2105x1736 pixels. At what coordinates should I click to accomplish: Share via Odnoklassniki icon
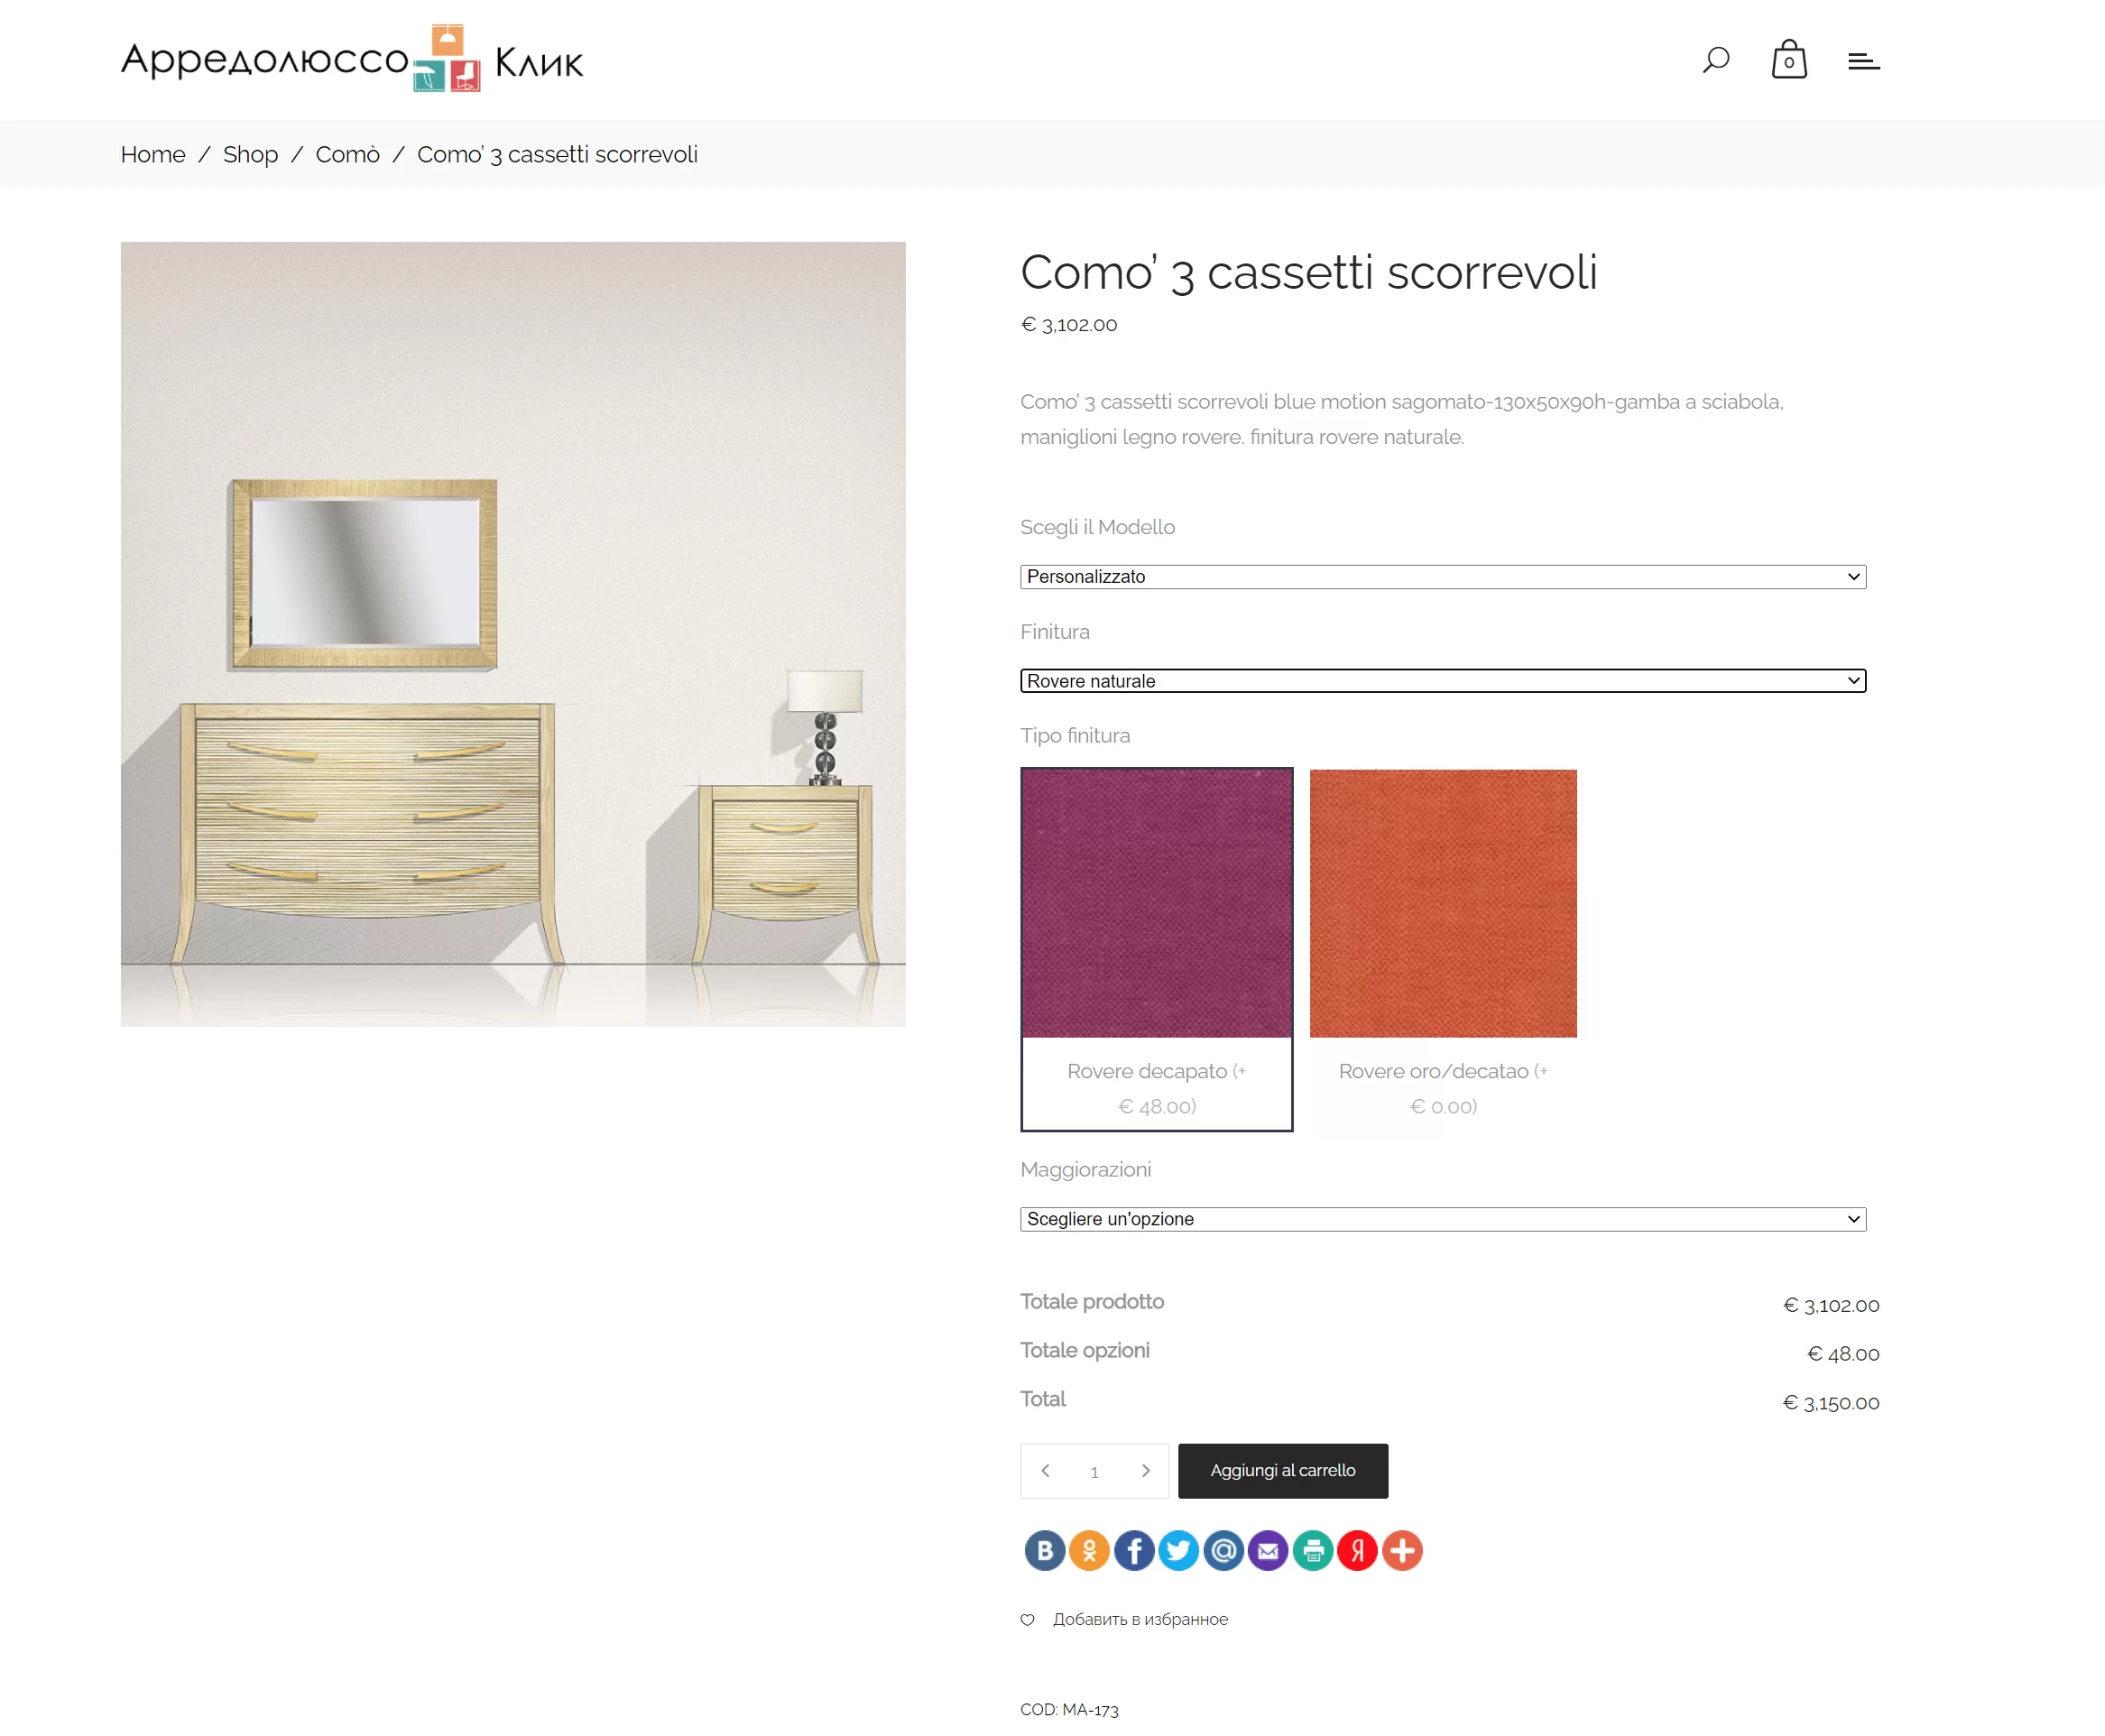[1089, 1550]
